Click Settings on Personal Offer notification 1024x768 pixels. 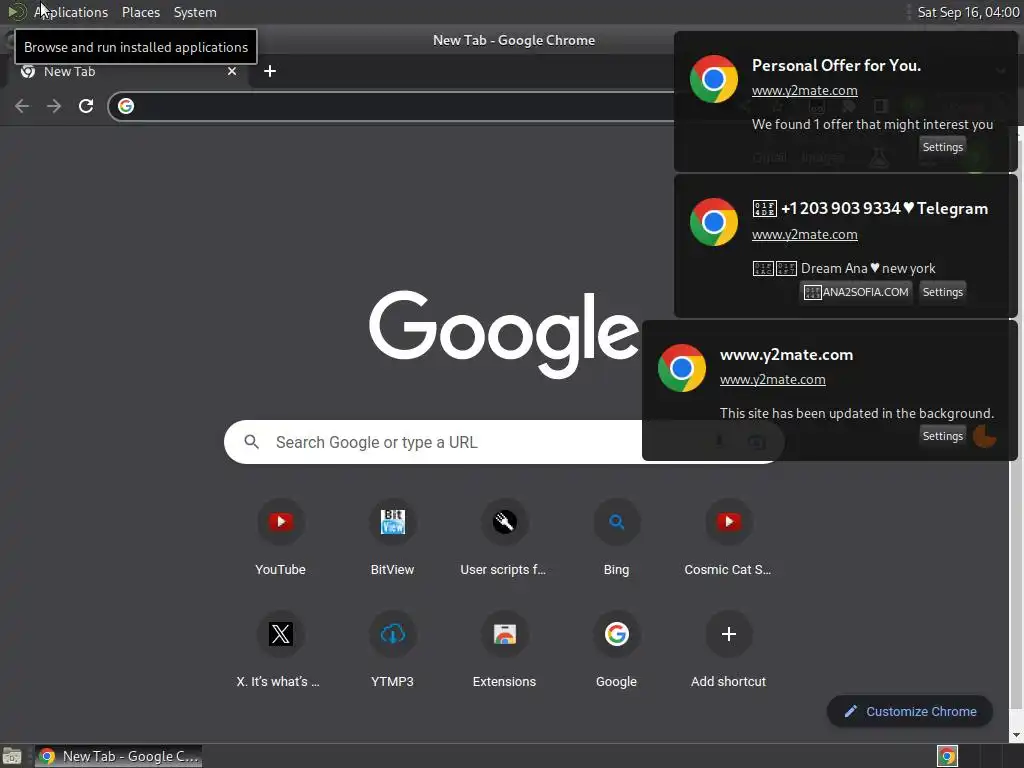(x=942, y=147)
